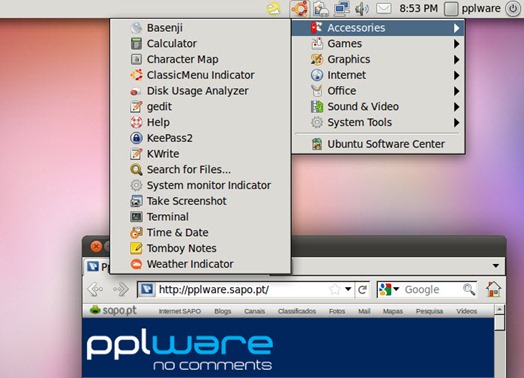Open the network connection indicator in panel
The image size is (524, 378).
click(x=342, y=8)
